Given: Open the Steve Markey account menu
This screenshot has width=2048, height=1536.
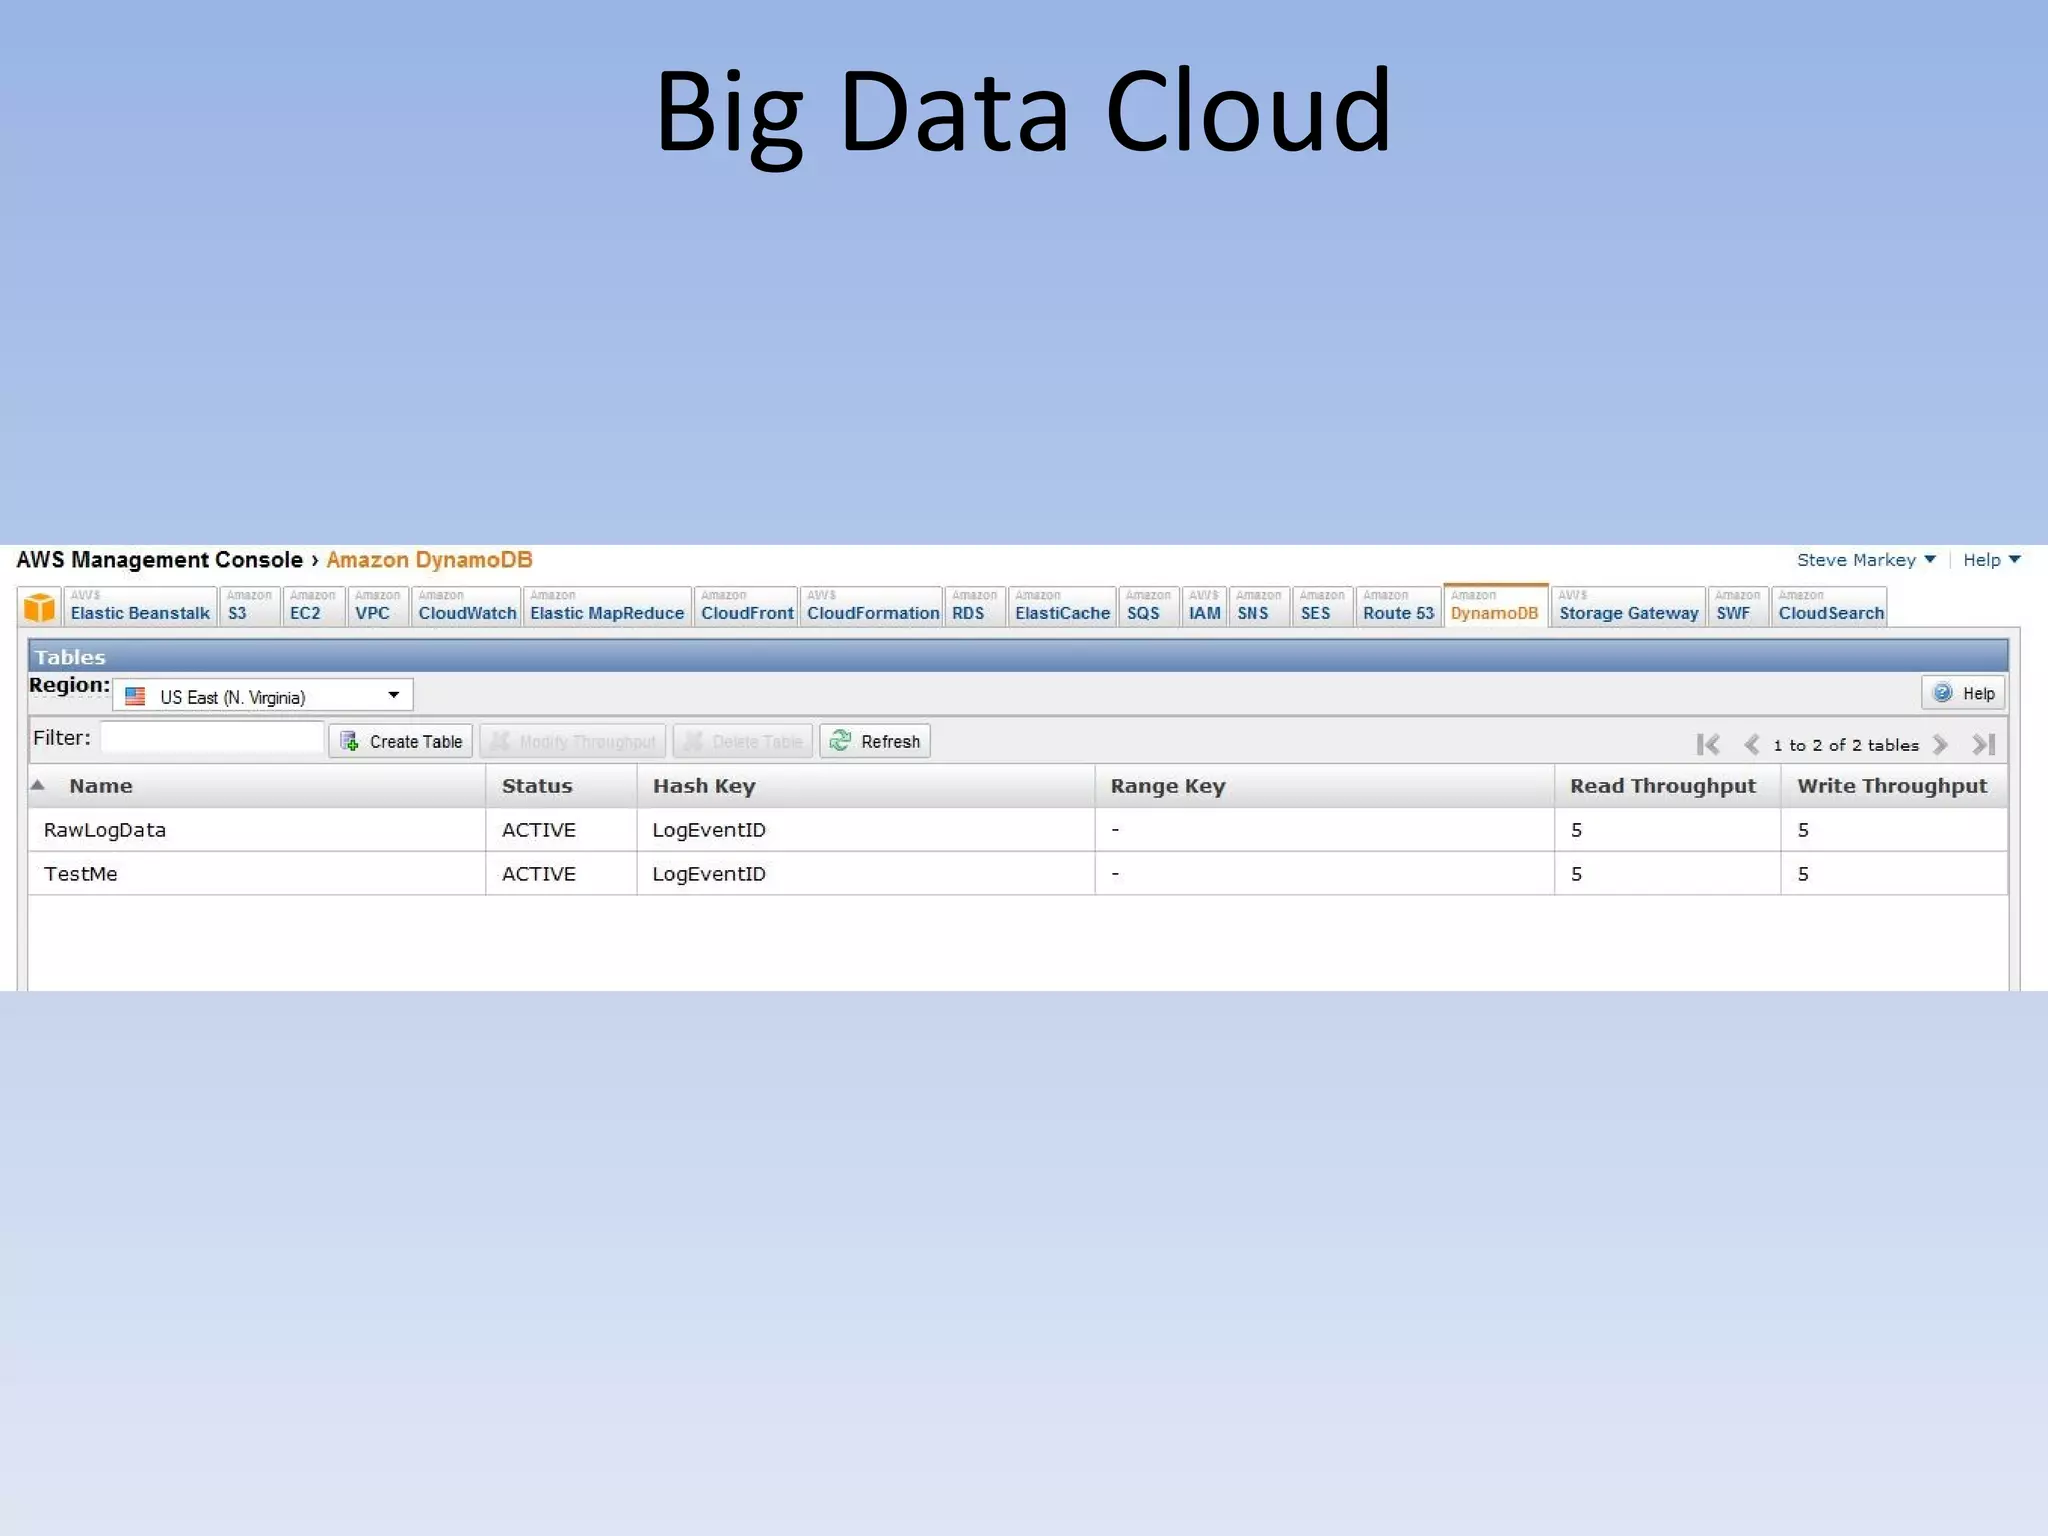Looking at the screenshot, I should click(1866, 560).
